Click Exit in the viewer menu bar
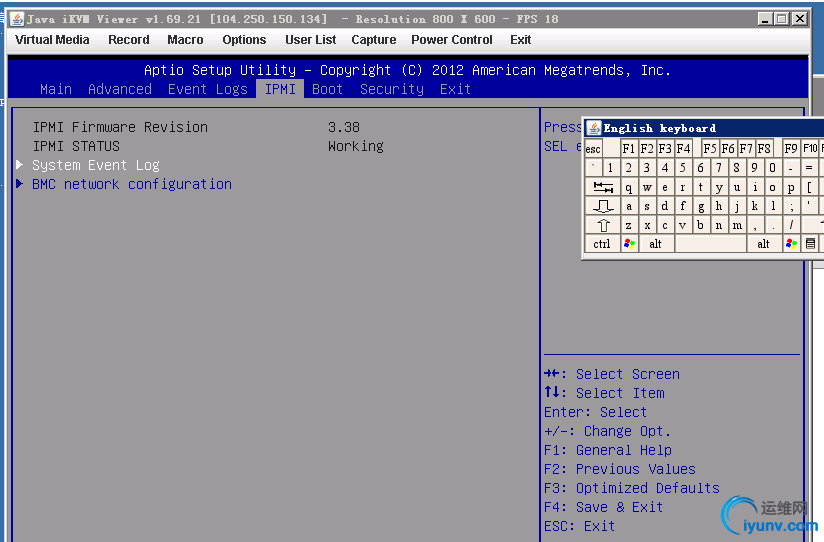 point(520,40)
